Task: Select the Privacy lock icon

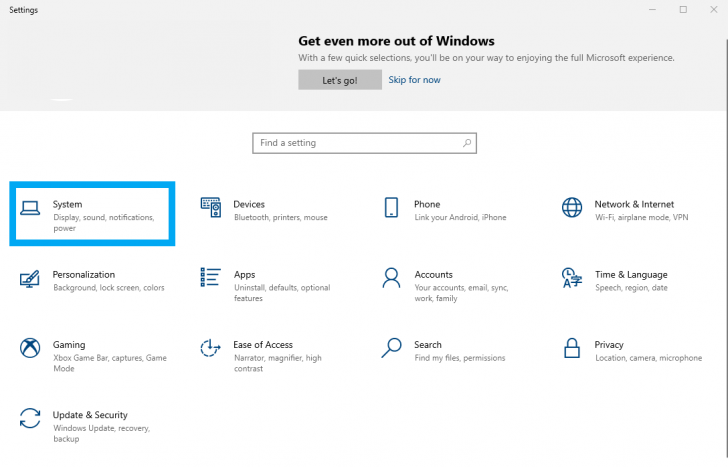Action: tap(572, 348)
